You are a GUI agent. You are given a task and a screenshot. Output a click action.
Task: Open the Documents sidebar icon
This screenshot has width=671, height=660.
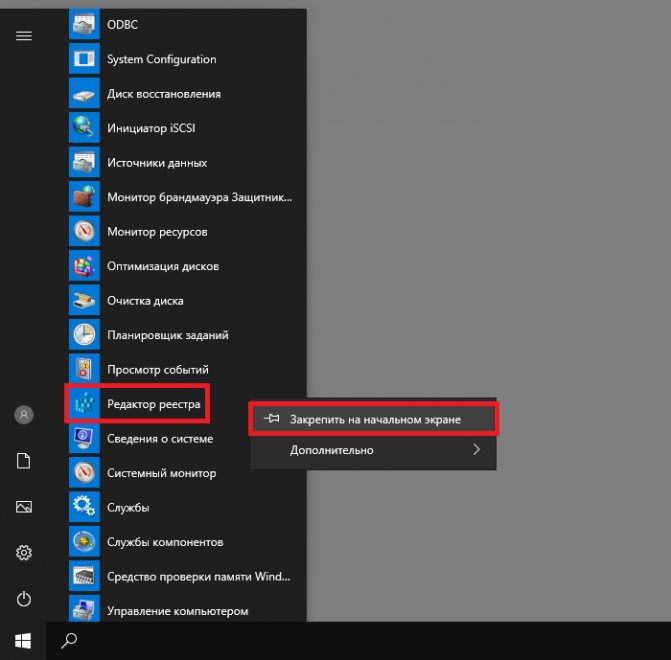coord(24,461)
